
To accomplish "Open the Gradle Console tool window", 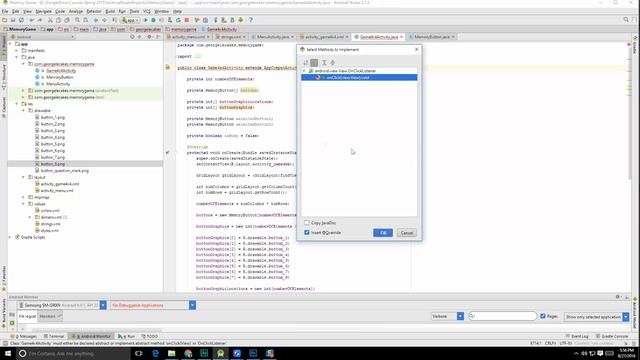I will (x=612, y=336).
